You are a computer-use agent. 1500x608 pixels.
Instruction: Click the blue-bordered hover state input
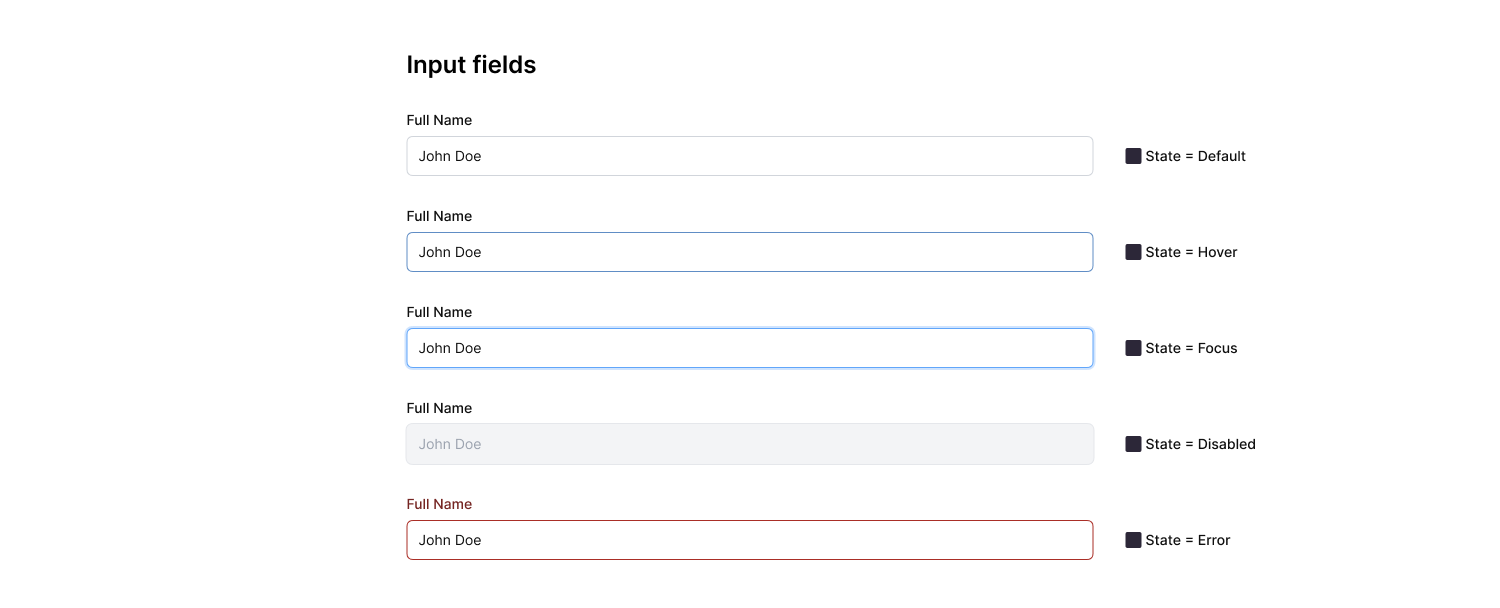tap(749, 252)
